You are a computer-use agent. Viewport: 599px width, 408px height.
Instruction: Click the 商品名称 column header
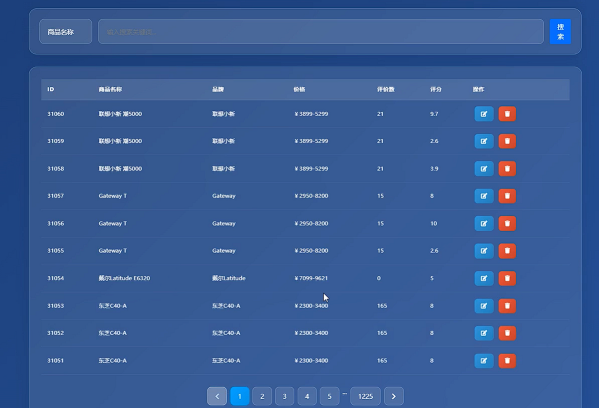[110, 89]
